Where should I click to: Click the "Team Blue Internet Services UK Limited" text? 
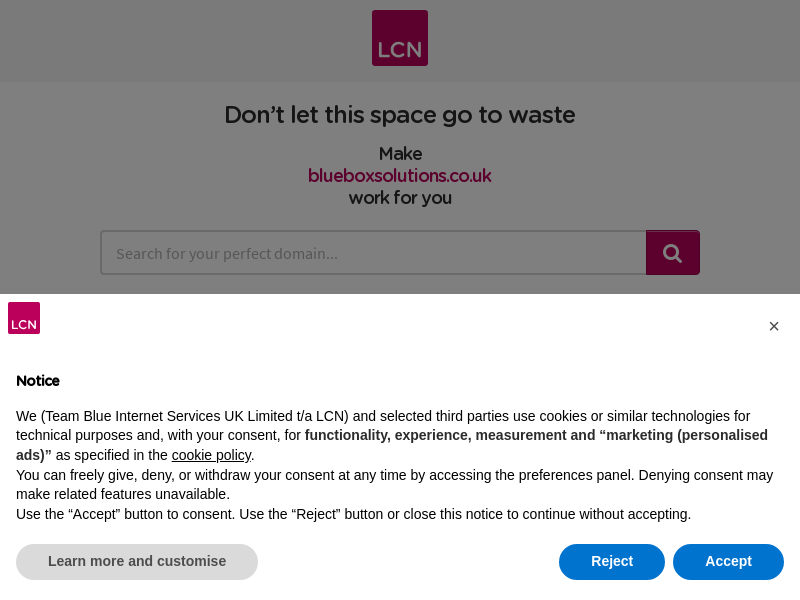[x=170, y=416]
